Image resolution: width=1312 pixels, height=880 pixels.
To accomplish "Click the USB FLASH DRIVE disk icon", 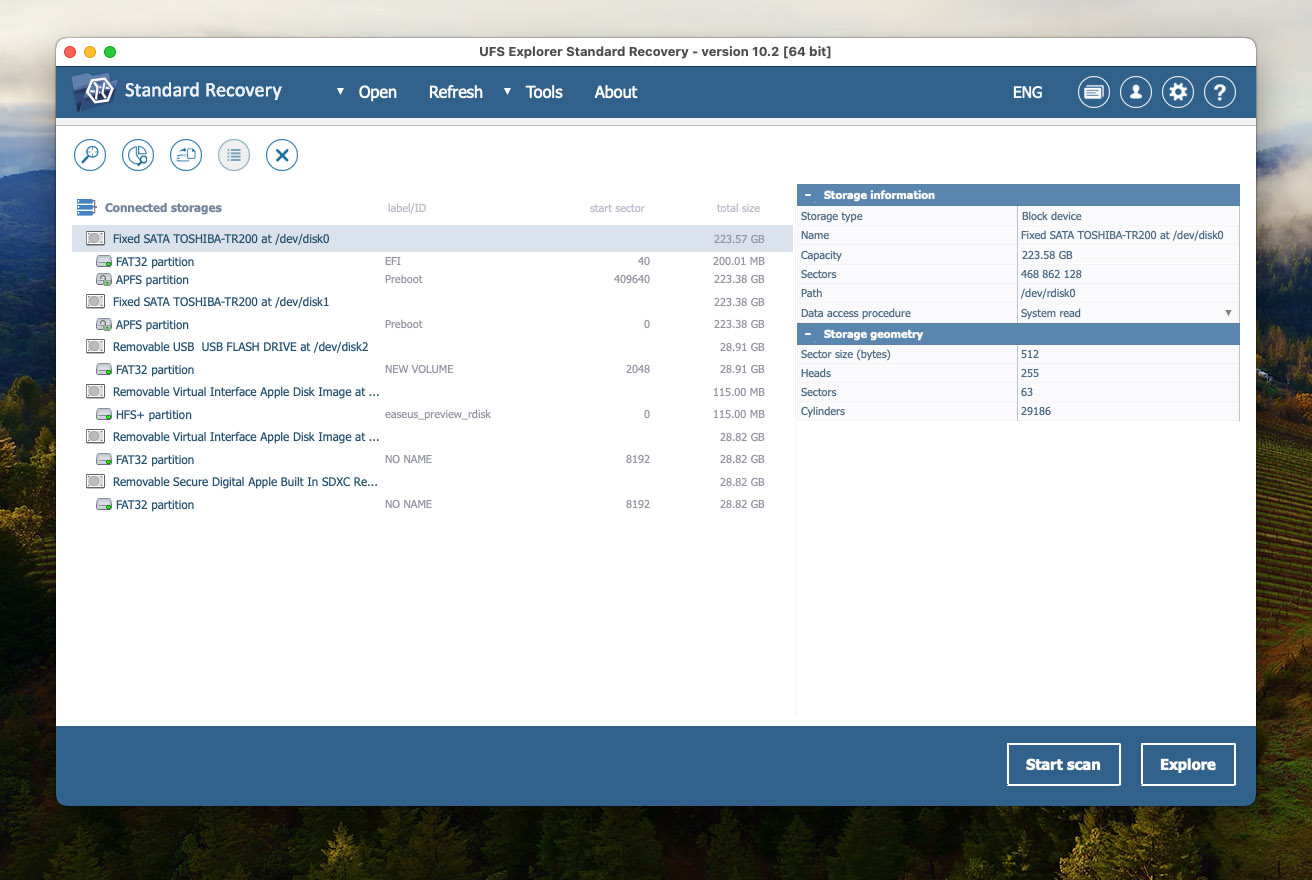I will point(96,346).
